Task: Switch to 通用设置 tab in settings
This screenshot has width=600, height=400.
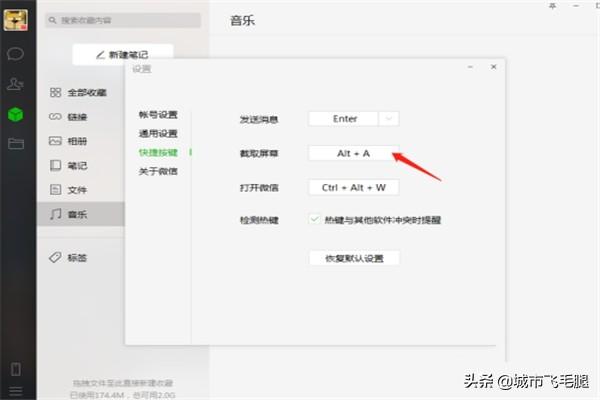Action: point(158,133)
